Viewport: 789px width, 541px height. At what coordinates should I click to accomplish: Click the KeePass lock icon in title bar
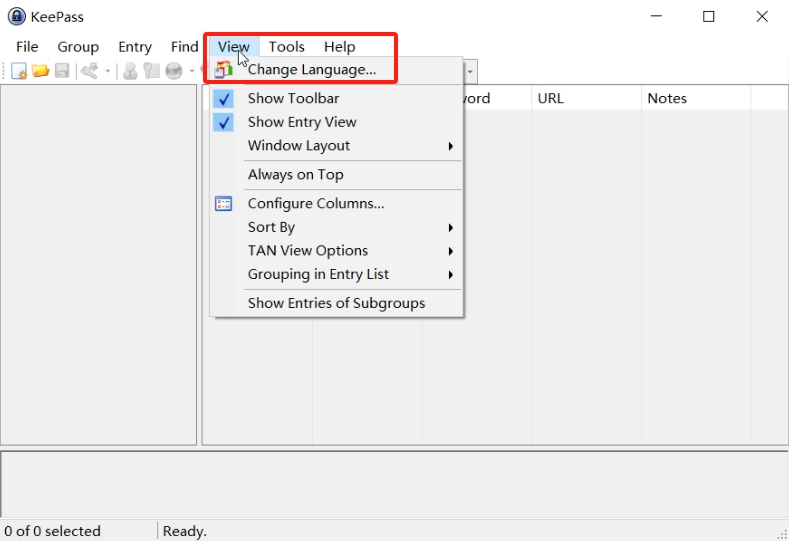[x=17, y=17]
